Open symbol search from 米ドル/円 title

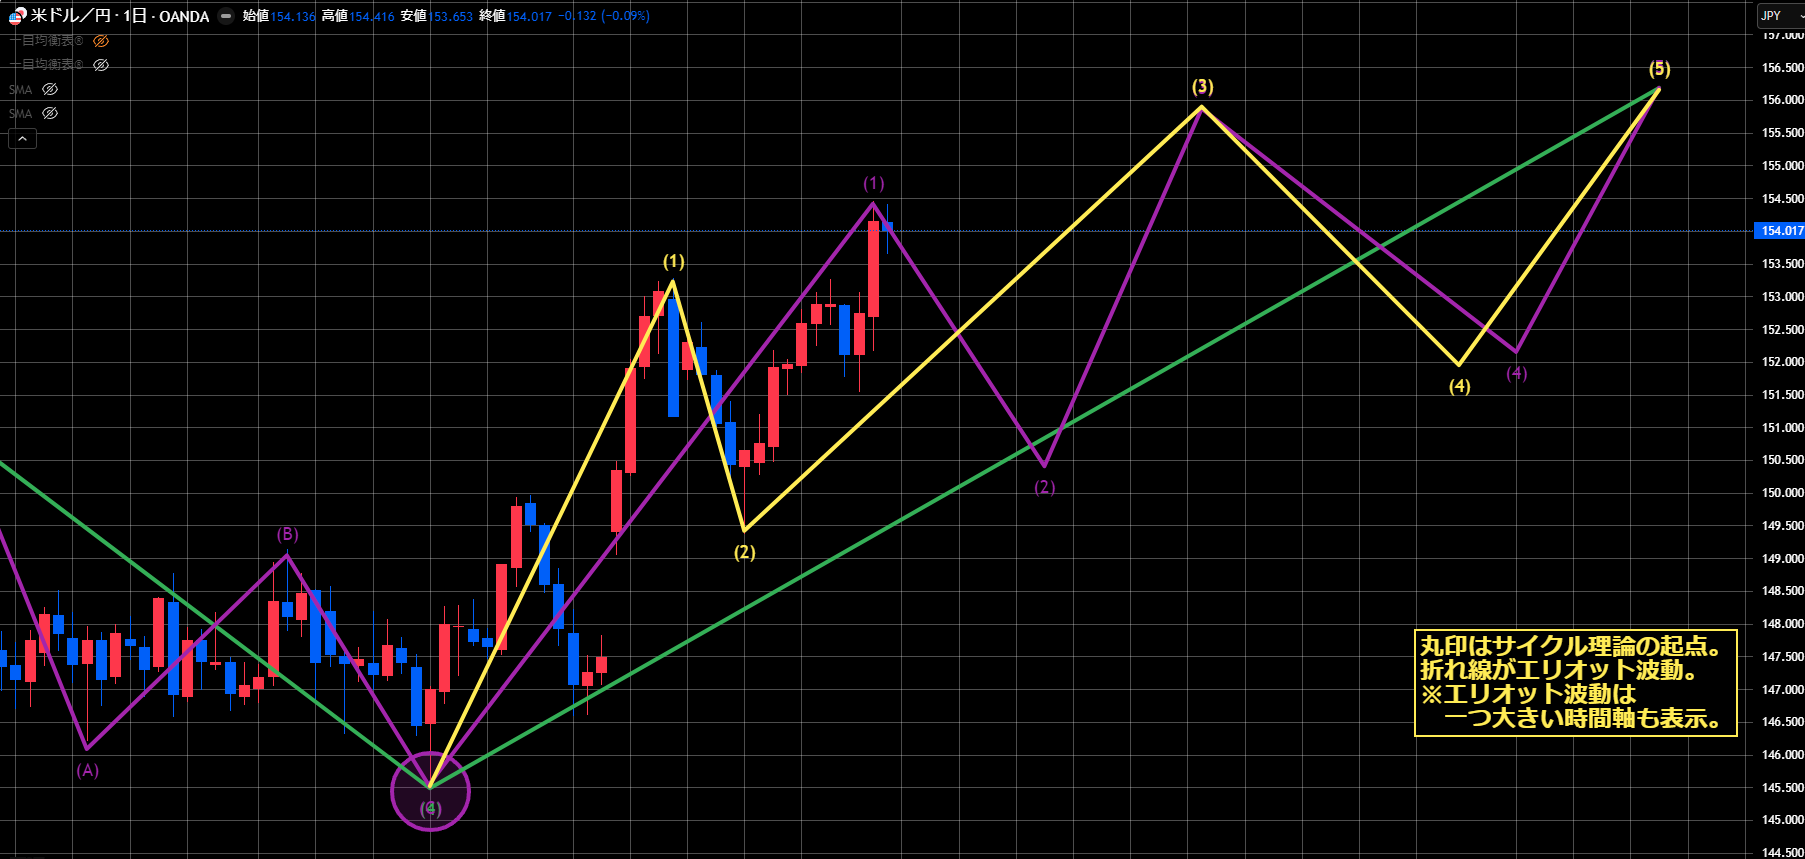[120, 16]
